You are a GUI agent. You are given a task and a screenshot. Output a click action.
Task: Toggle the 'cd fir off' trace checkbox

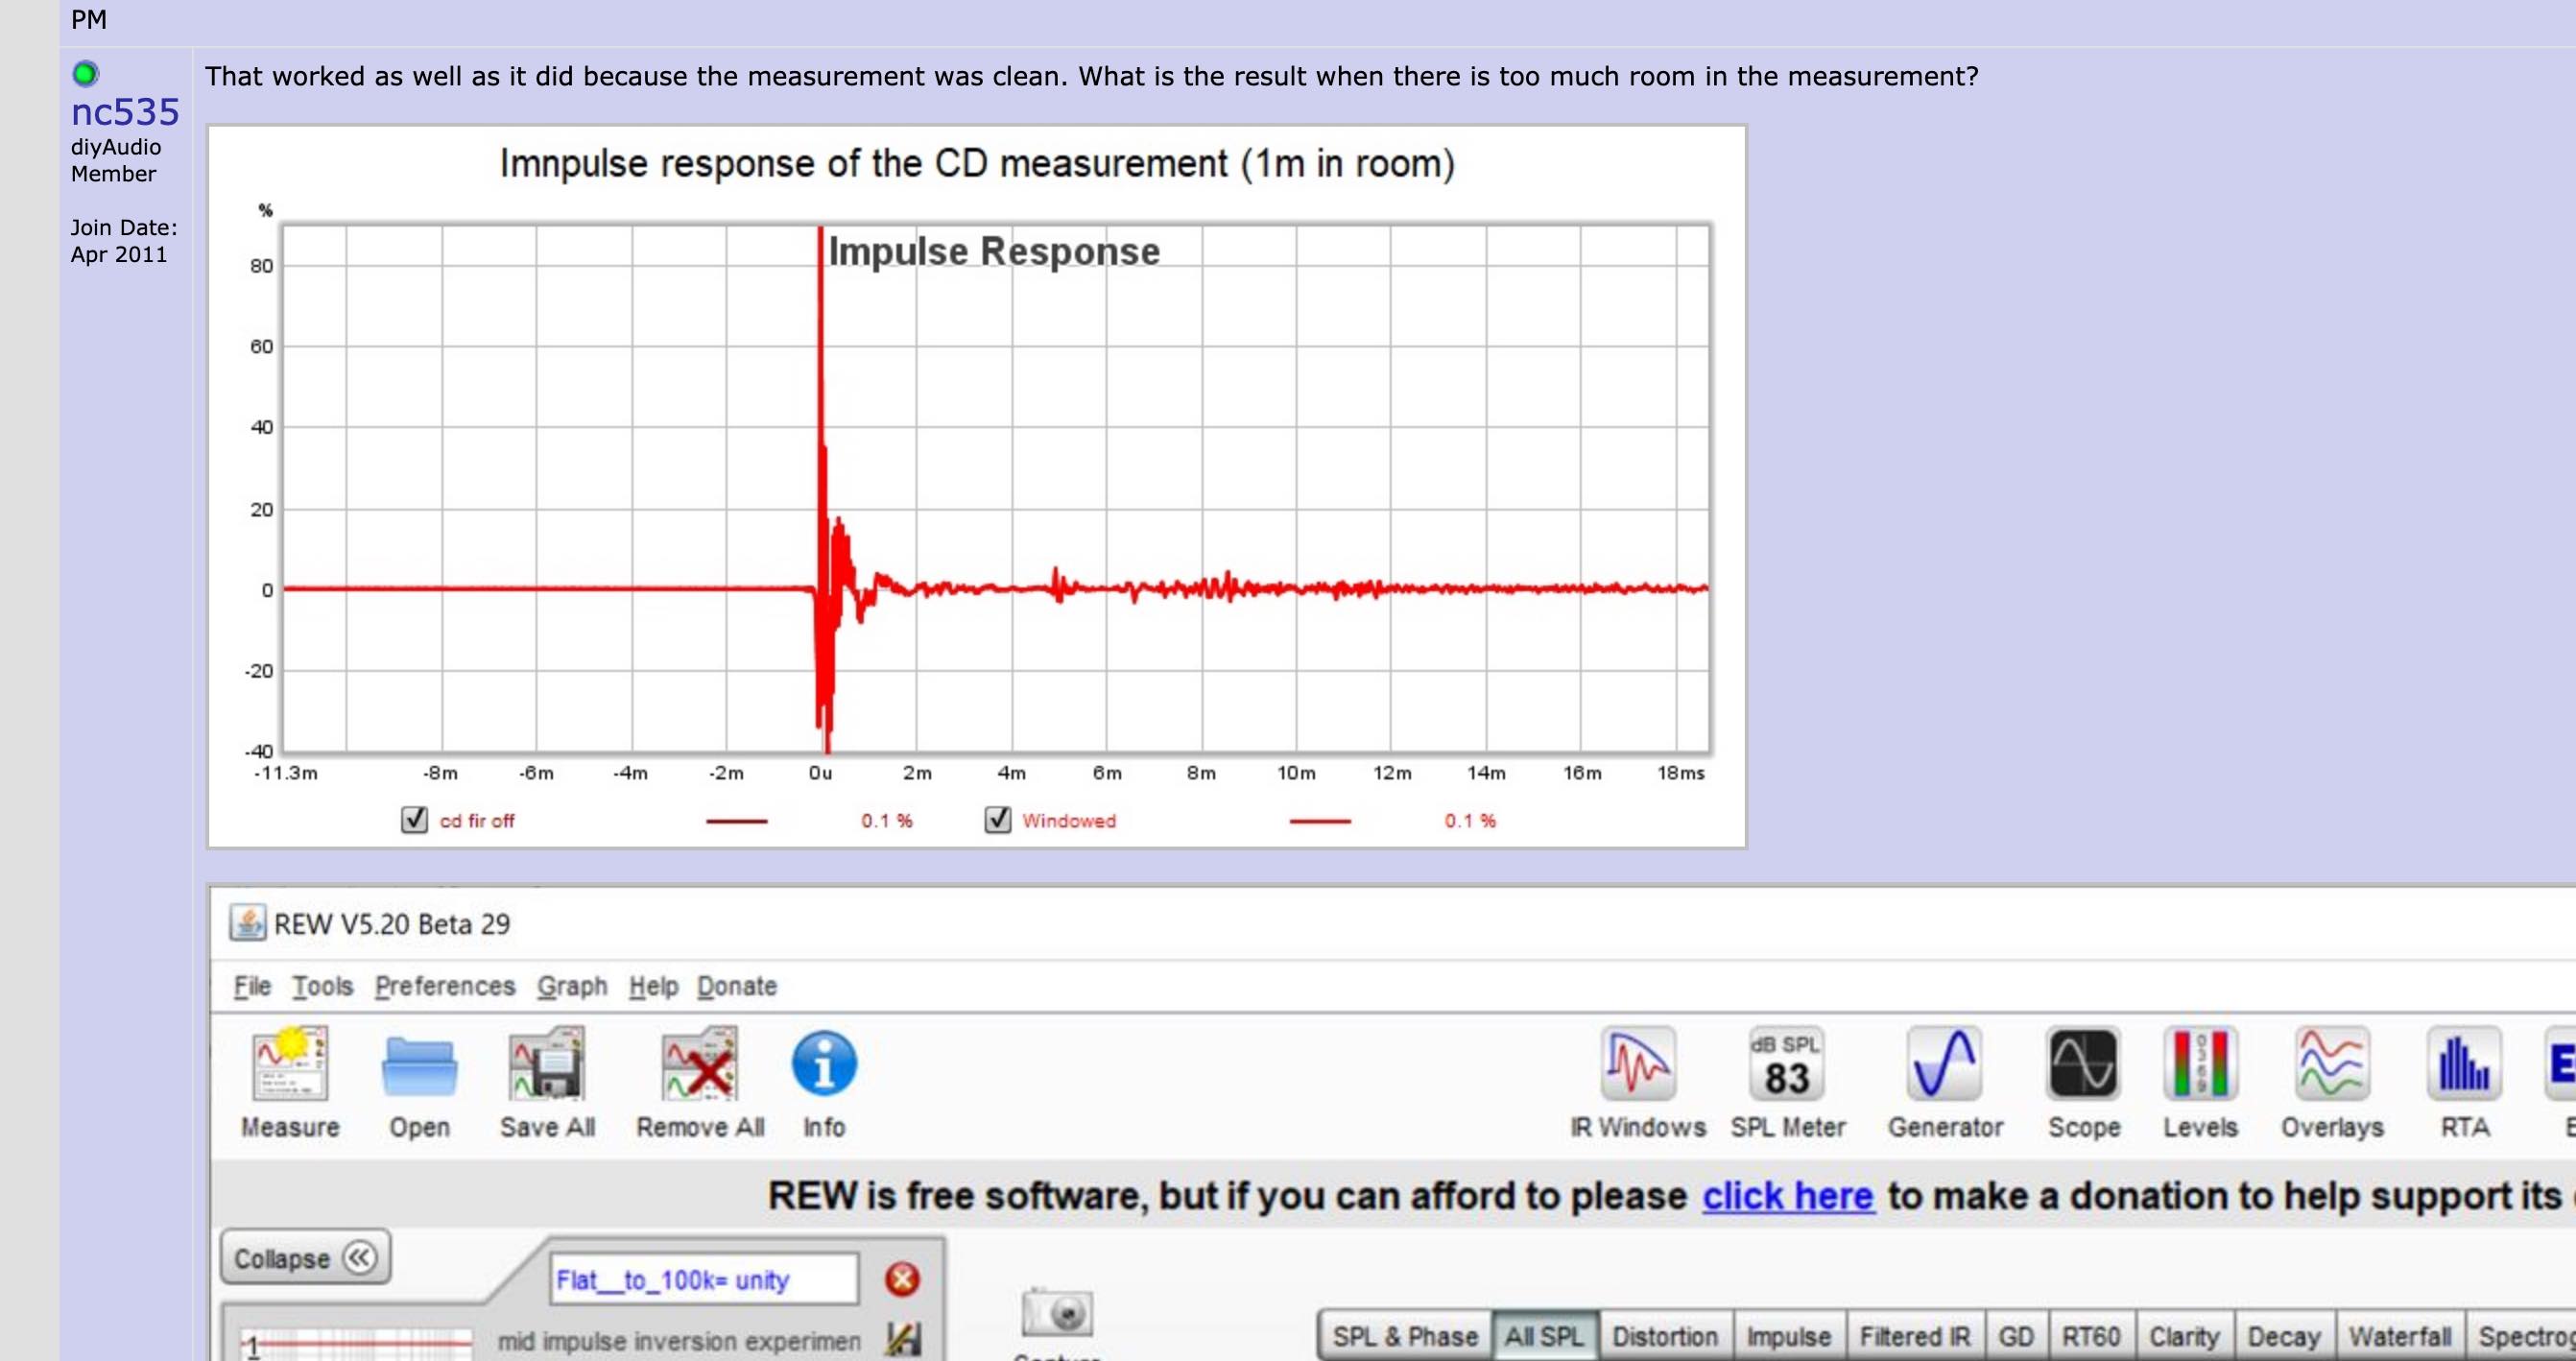(414, 820)
